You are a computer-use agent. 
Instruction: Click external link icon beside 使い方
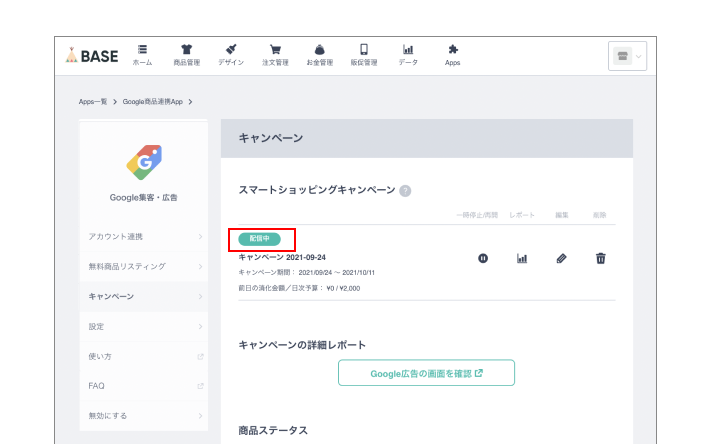[x=200, y=356]
